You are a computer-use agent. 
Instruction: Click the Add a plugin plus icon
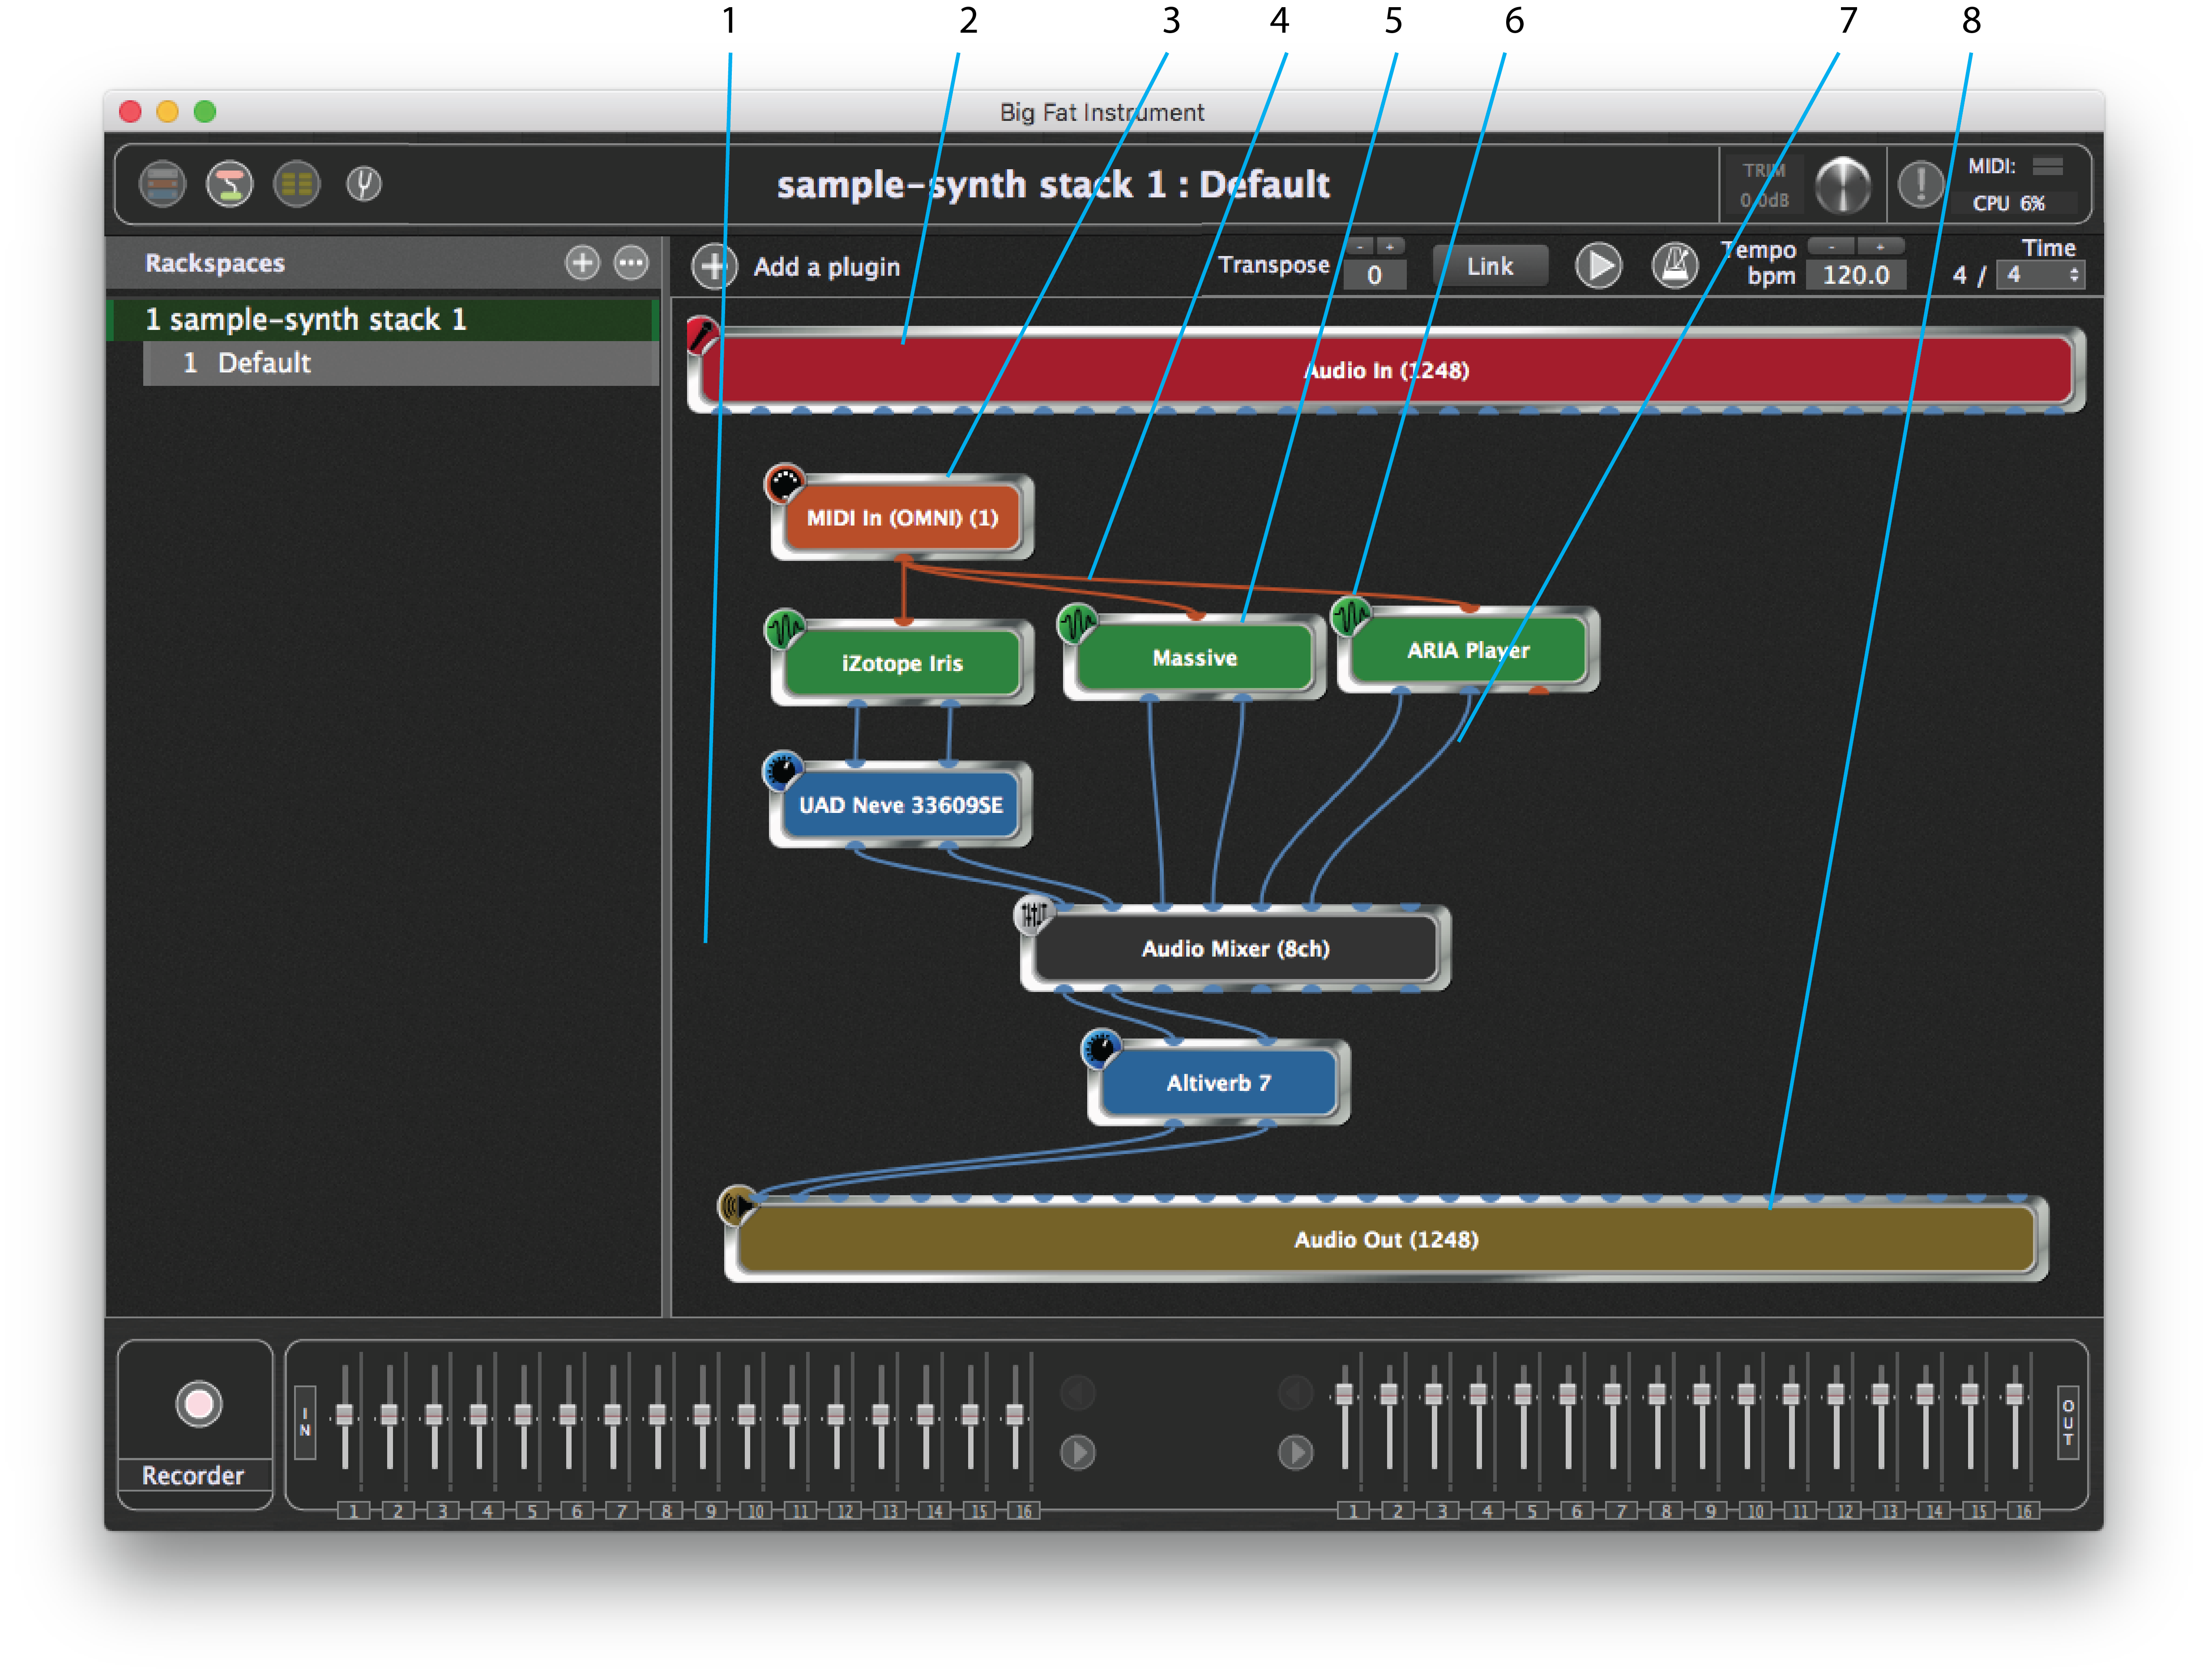(714, 267)
